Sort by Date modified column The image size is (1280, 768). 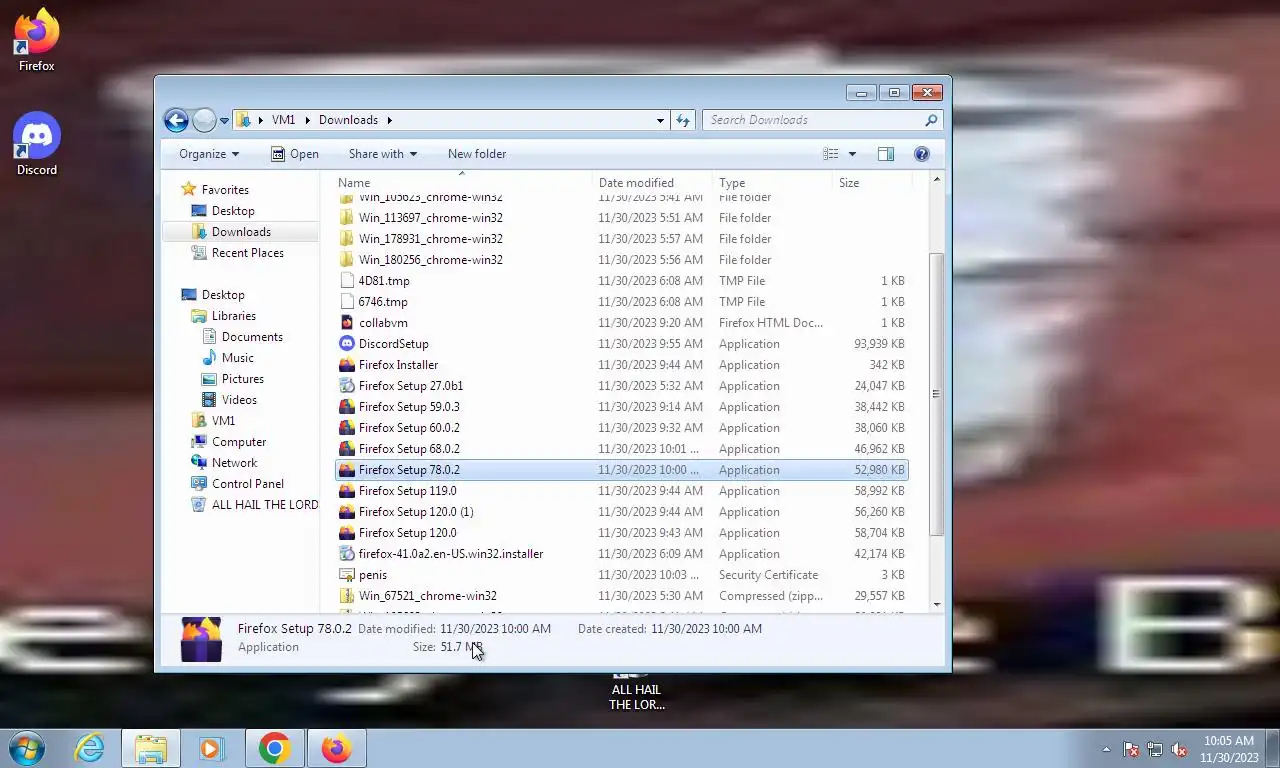pyautogui.click(x=652, y=183)
